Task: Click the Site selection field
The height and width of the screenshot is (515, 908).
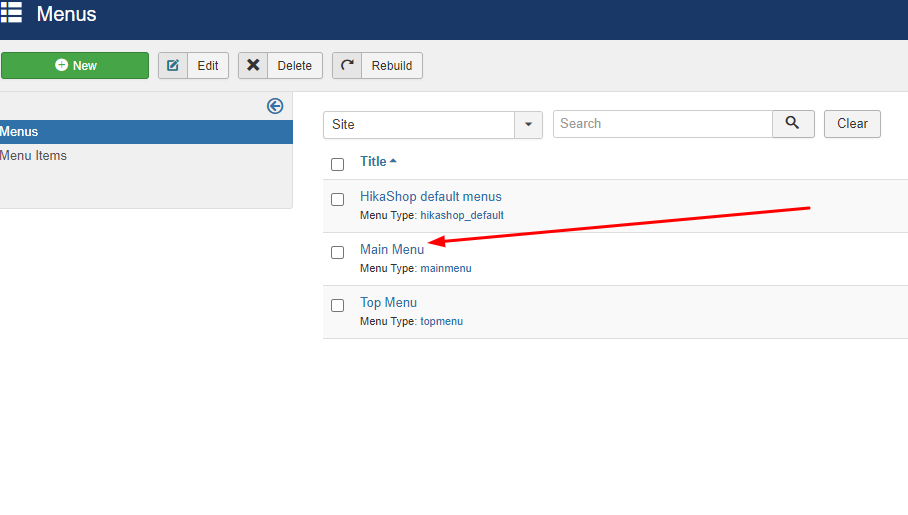Action: (x=419, y=125)
